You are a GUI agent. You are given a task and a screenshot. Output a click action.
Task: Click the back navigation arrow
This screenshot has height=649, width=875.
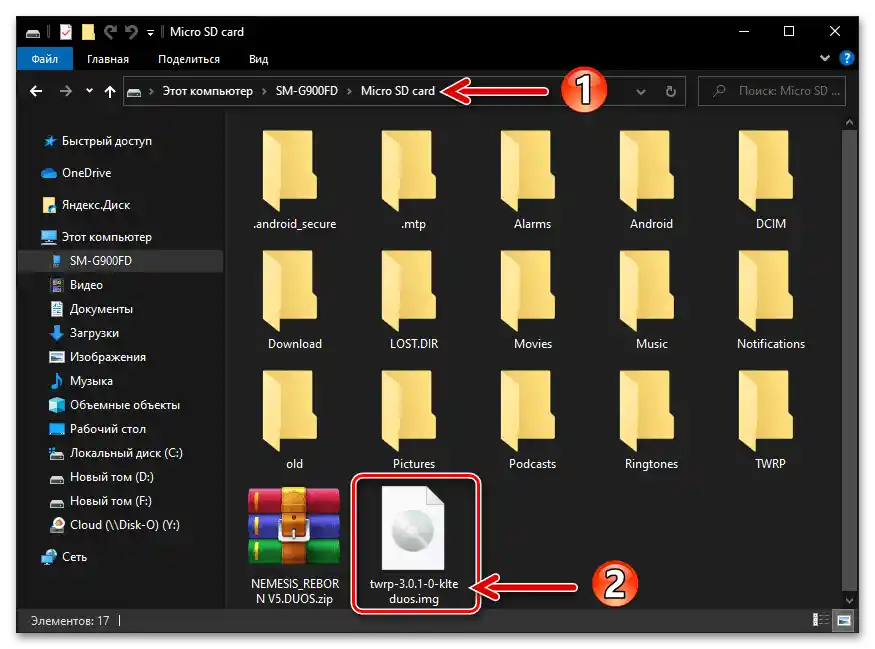tap(36, 91)
